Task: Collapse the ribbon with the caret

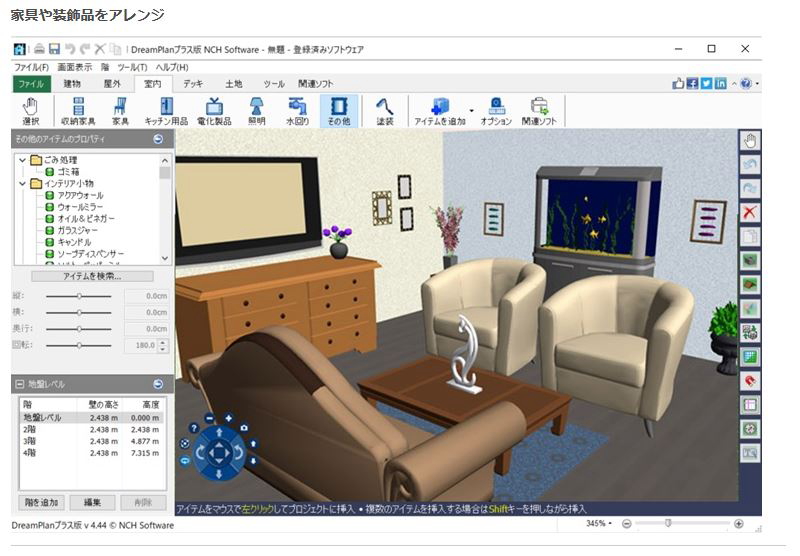Action: tap(734, 84)
